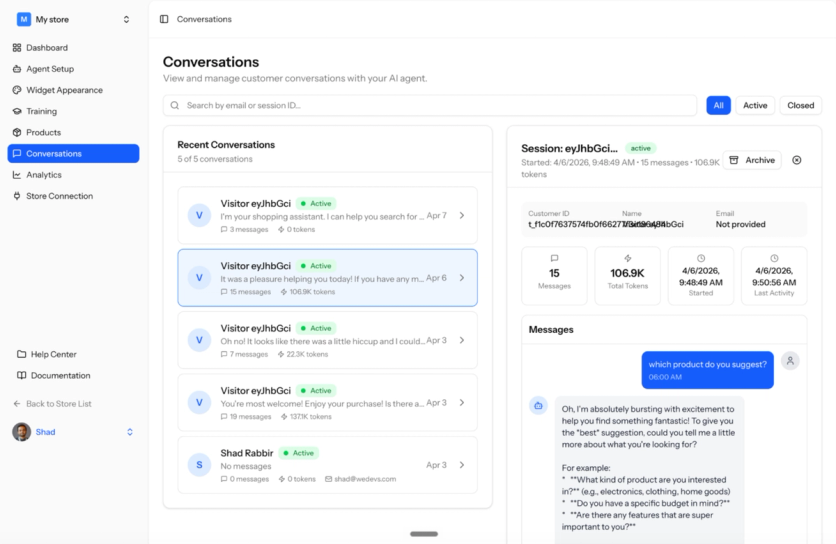Click the green active badge beside session title
Screen dimensions: 836x544
pyautogui.click(x=640, y=148)
